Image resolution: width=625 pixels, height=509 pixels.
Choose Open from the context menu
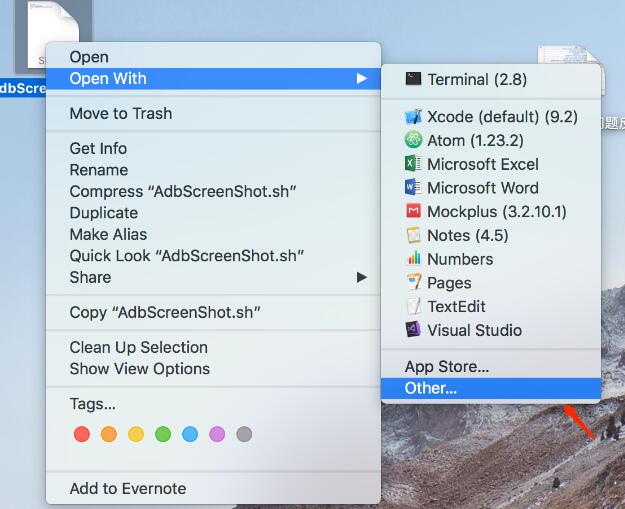[x=89, y=57]
